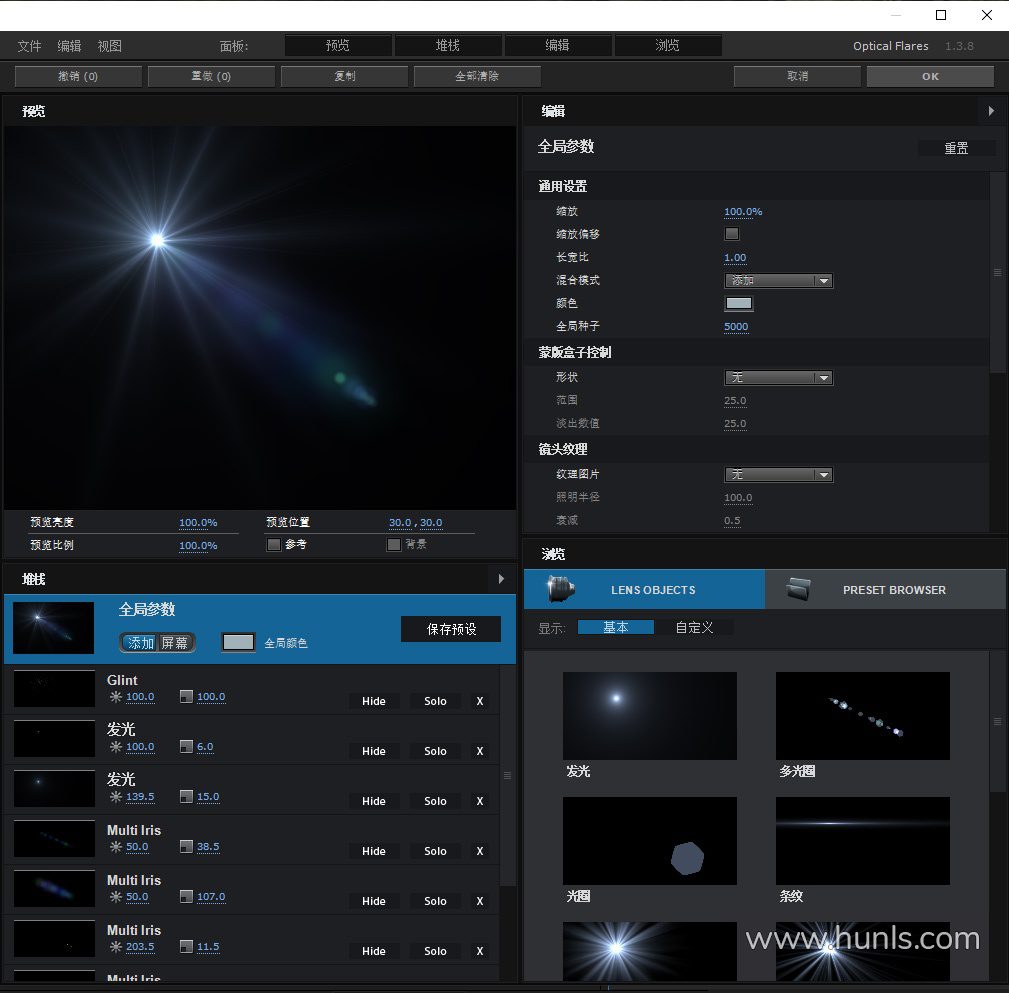Click the Glint brightness star icon
This screenshot has height=993, width=1009.
click(116, 697)
